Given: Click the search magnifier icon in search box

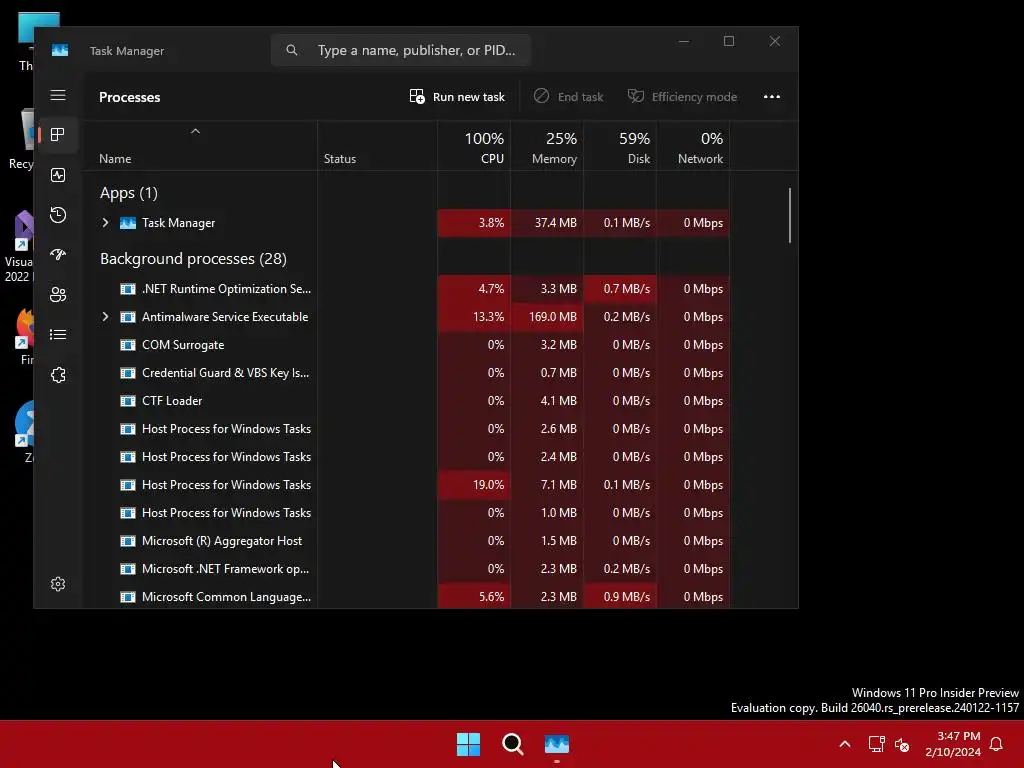Looking at the screenshot, I should [292, 50].
